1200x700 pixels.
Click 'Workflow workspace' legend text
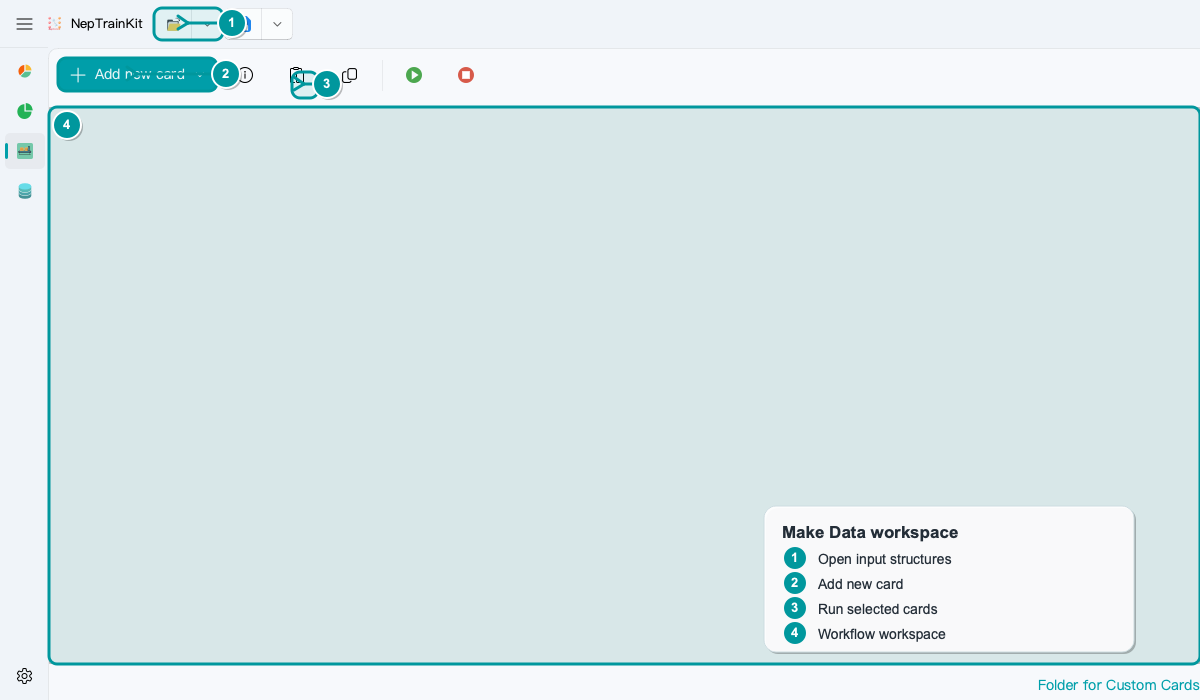tap(882, 634)
